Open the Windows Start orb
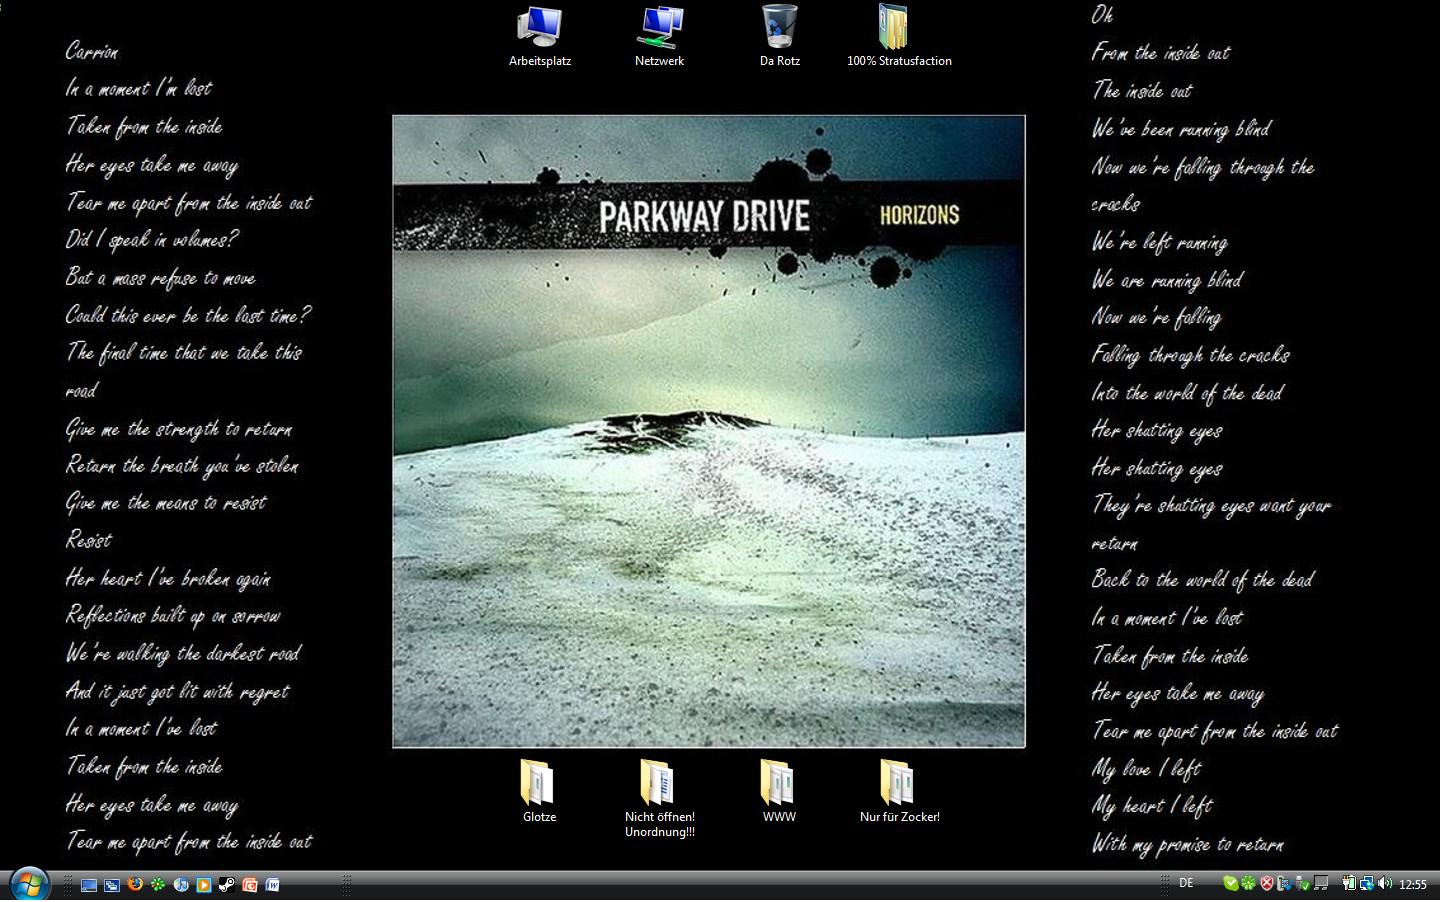The image size is (1440, 902). (29, 884)
